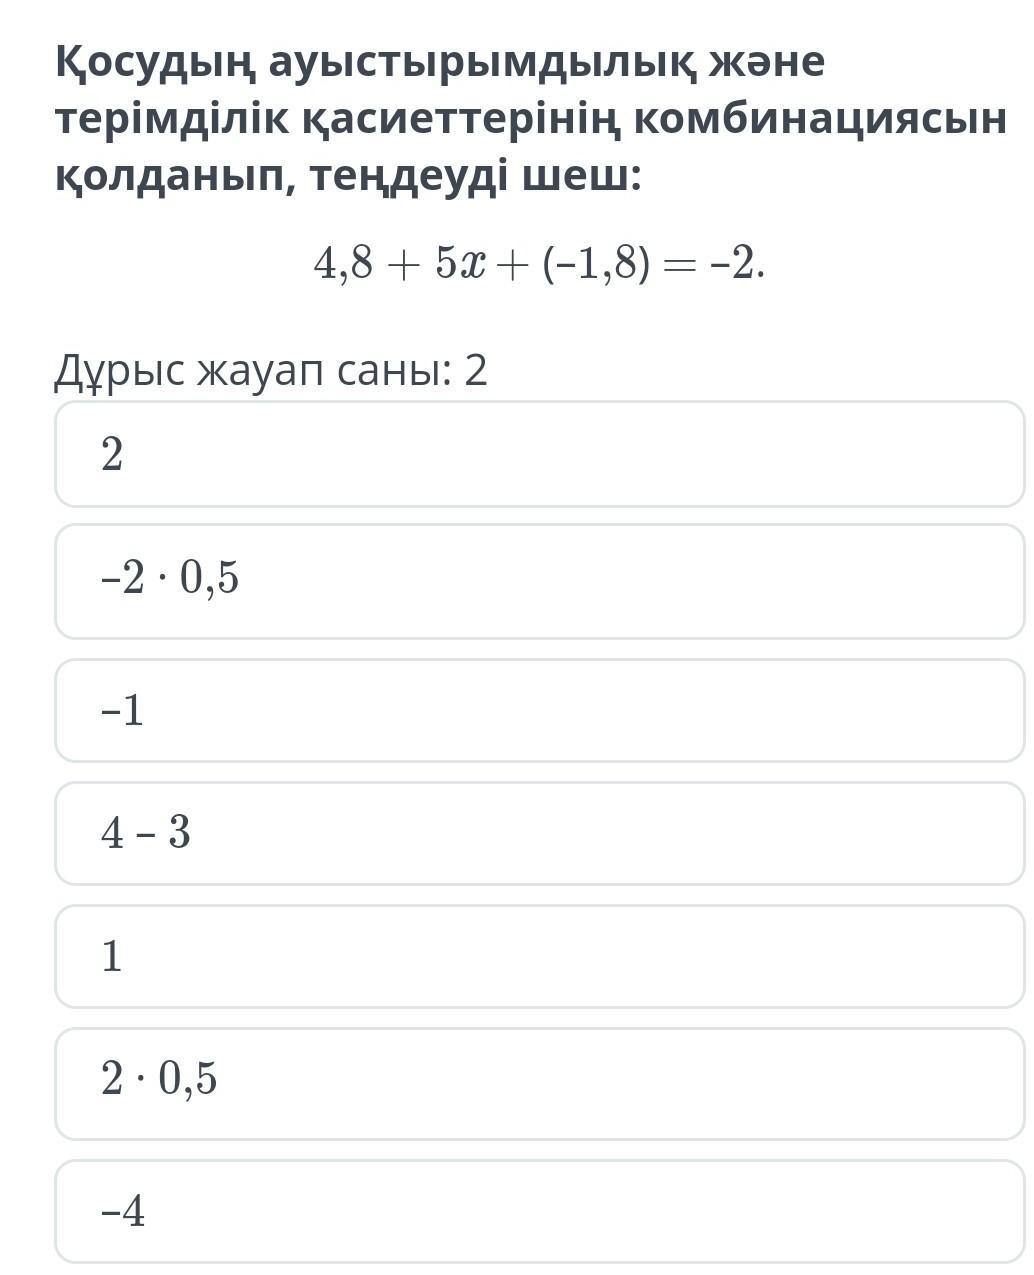Pick the "−1" answer option

[x=540, y=710]
